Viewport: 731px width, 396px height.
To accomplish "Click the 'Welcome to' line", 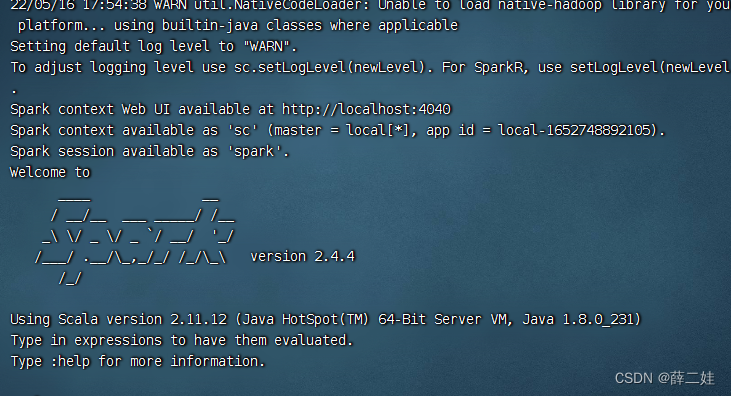I will pos(50,172).
